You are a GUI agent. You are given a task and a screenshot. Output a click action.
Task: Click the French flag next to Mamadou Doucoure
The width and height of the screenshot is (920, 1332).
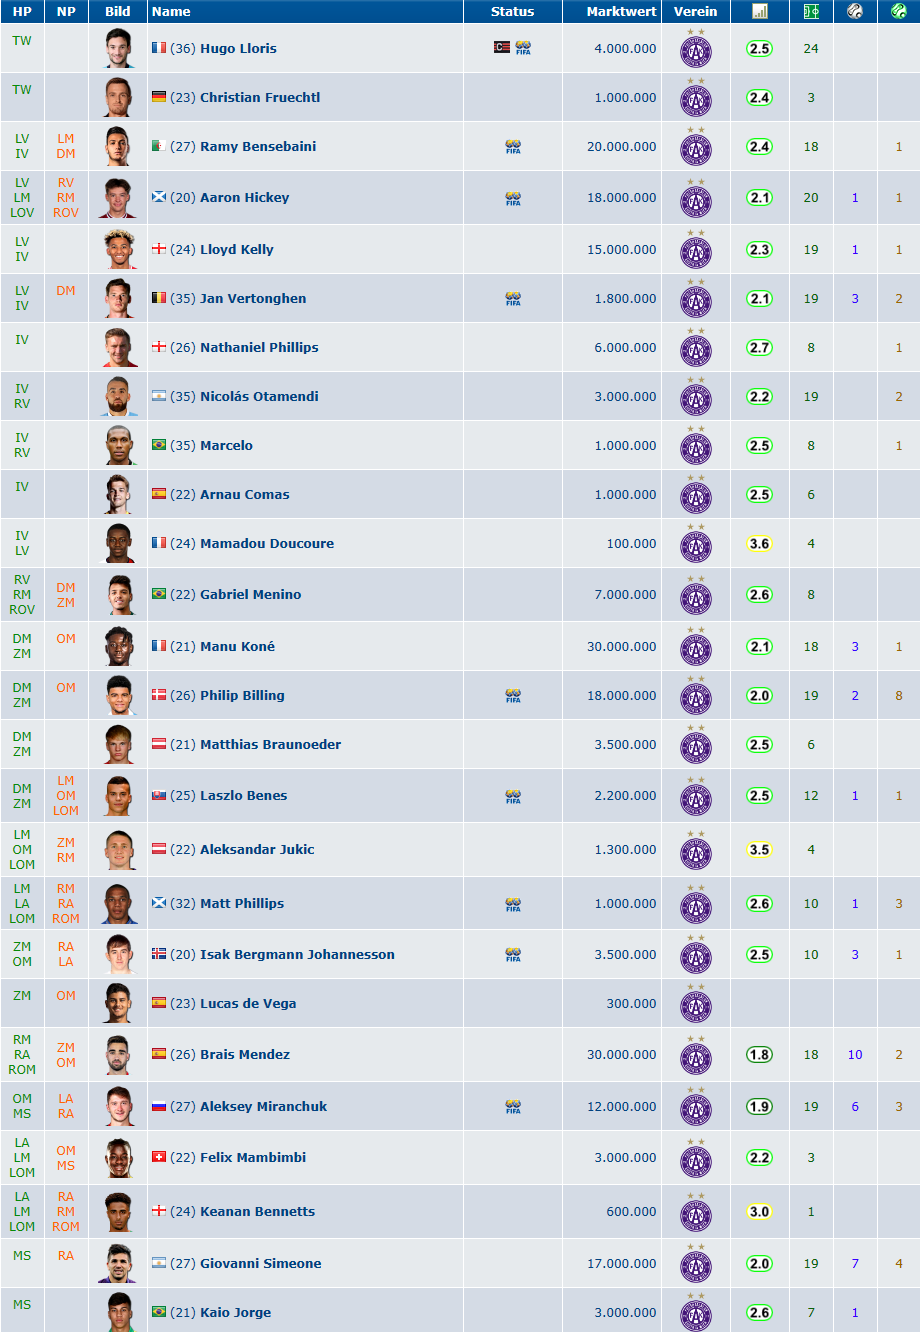tap(159, 543)
